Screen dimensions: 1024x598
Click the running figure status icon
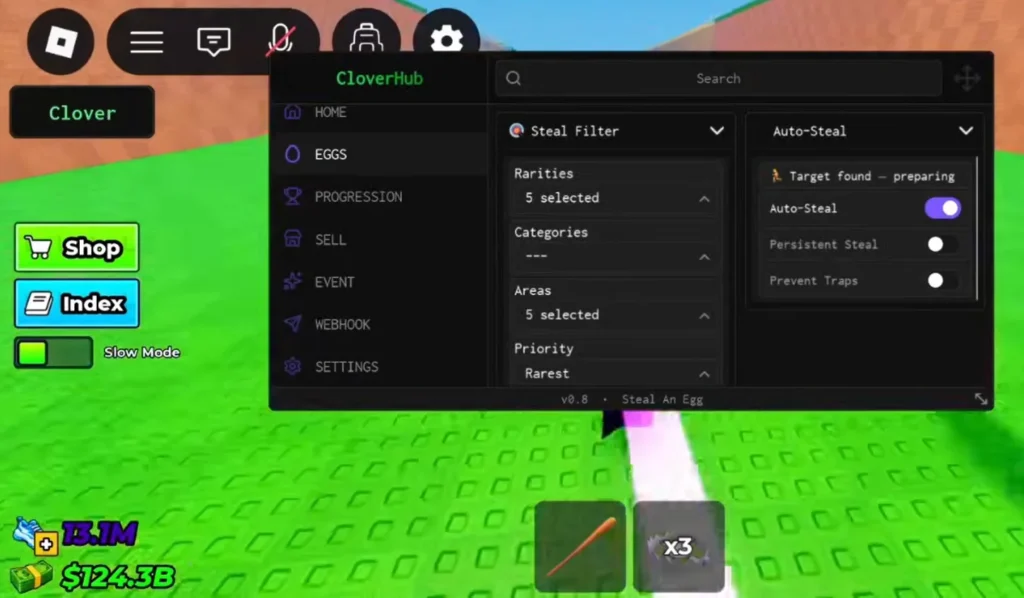tap(776, 176)
